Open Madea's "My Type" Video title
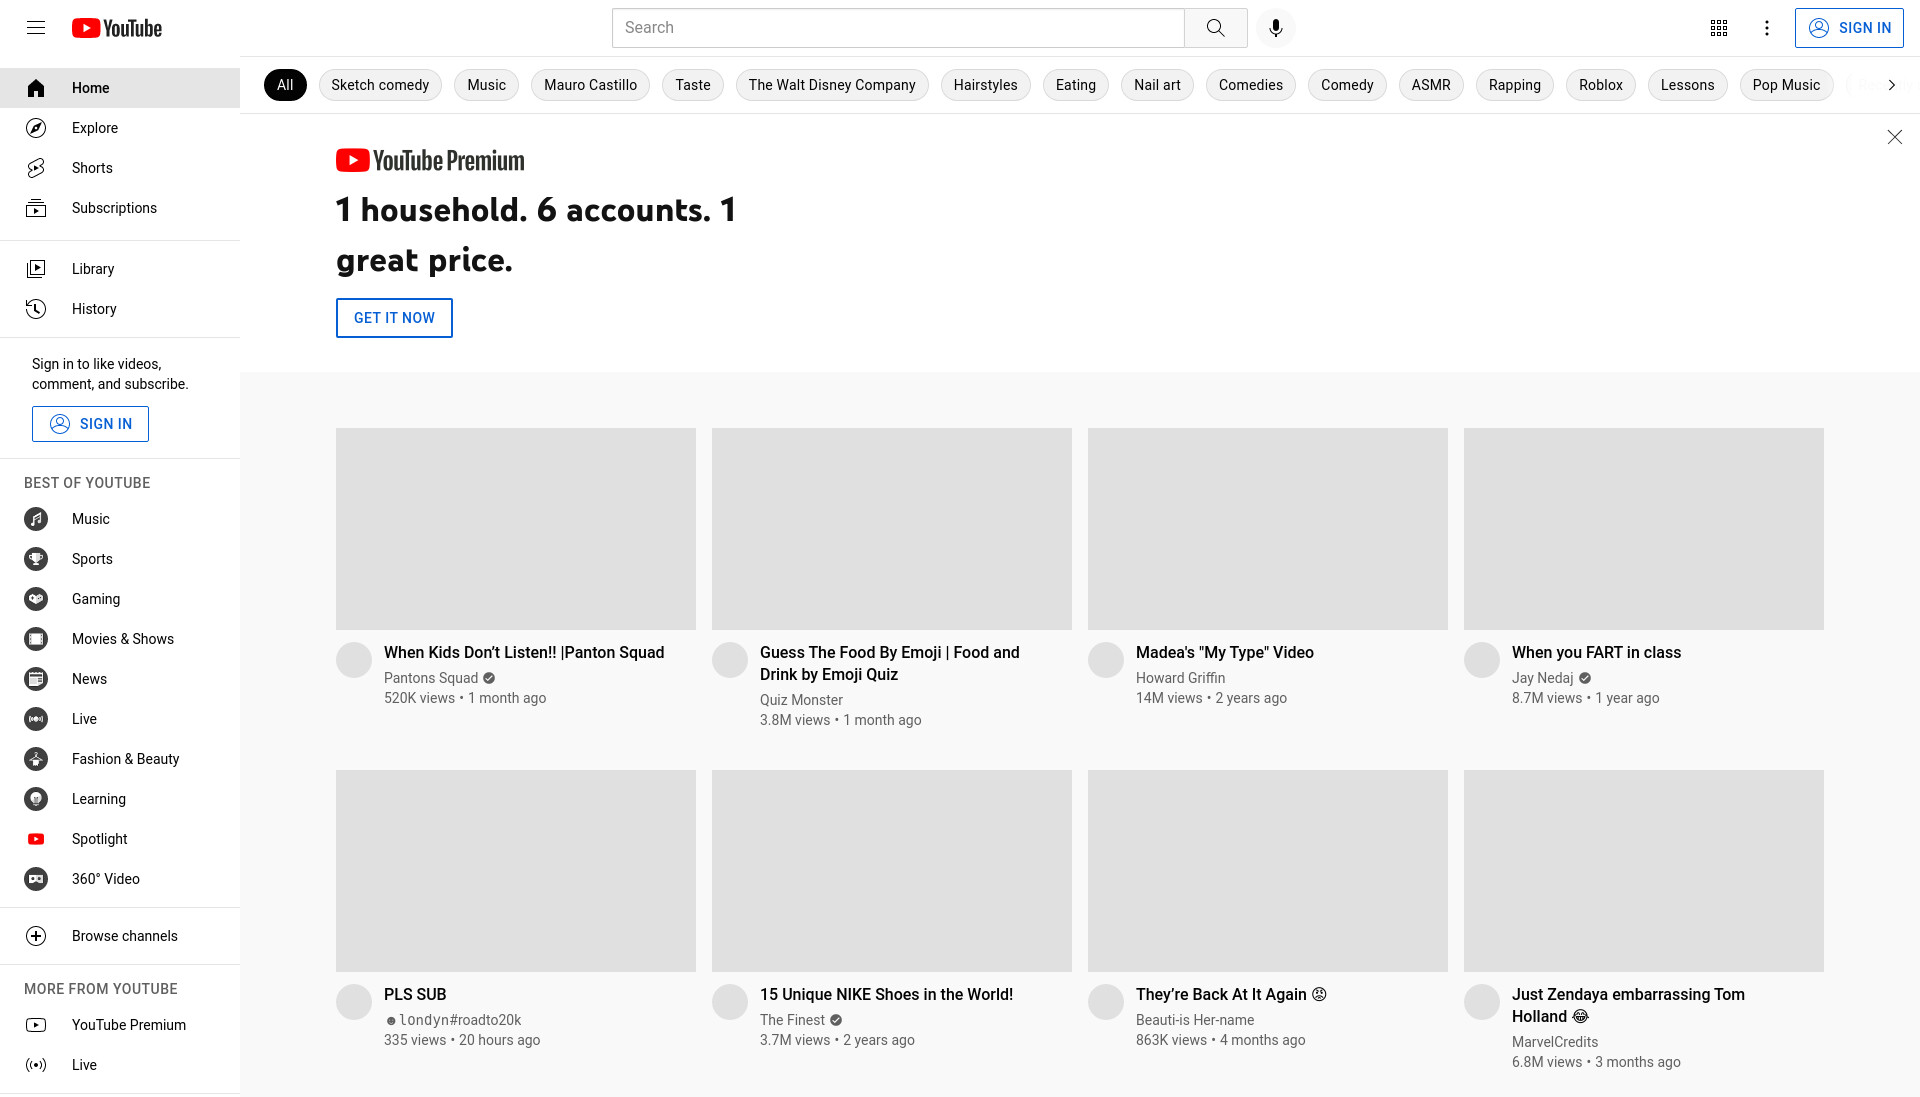This screenshot has height=1097, width=1920. 1225,652
